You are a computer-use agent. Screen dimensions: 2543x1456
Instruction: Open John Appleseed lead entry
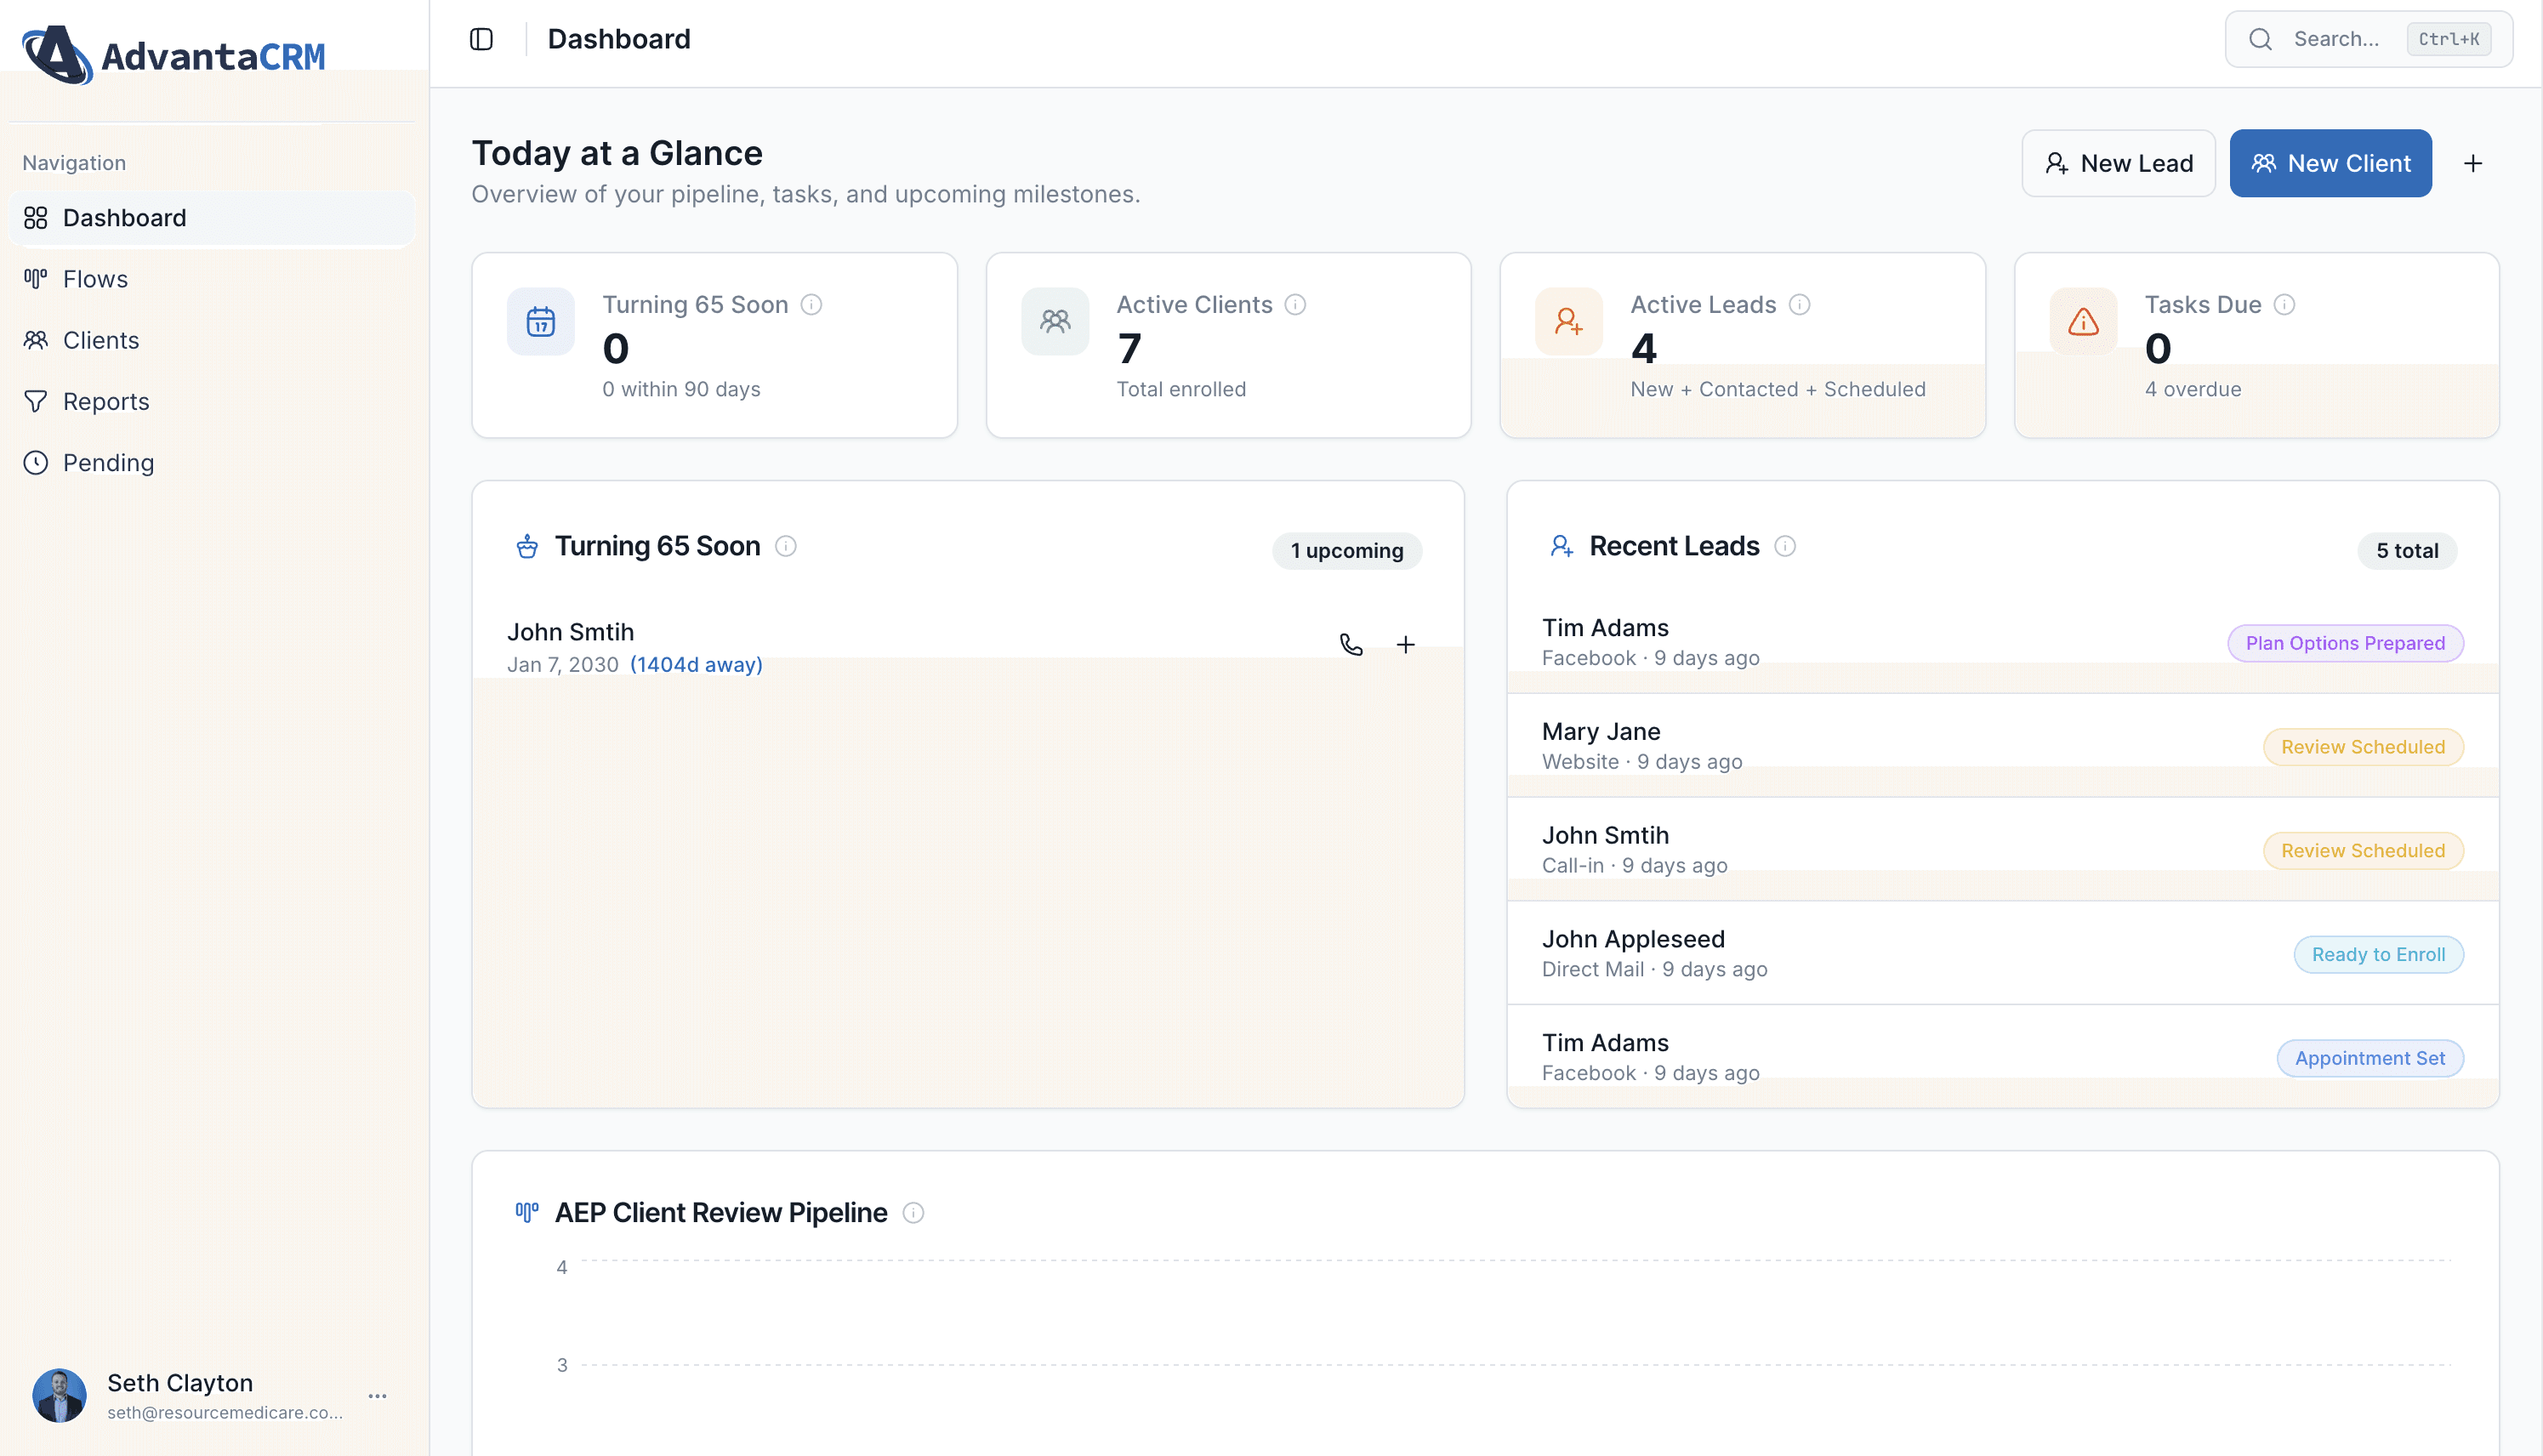1633,939
